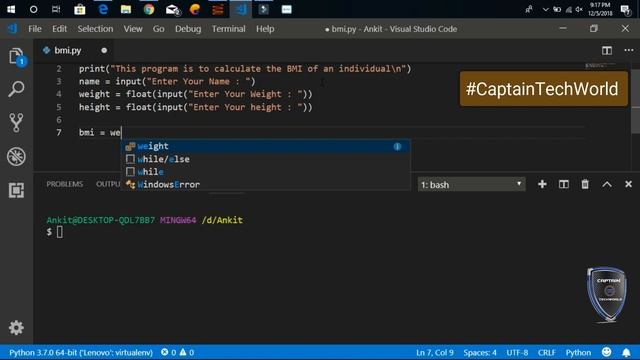Open the Debug menu
This screenshot has width=640, height=360.
coord(188,29)
